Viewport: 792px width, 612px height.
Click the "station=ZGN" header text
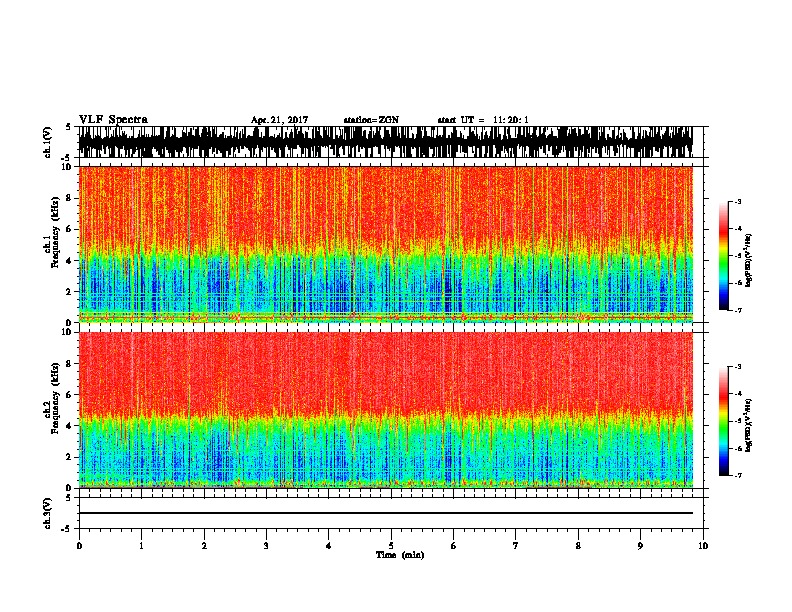point(371,120)
